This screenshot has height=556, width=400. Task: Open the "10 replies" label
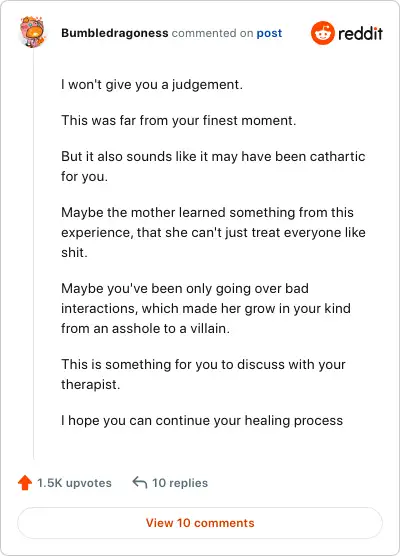click(x=180, y=483)
